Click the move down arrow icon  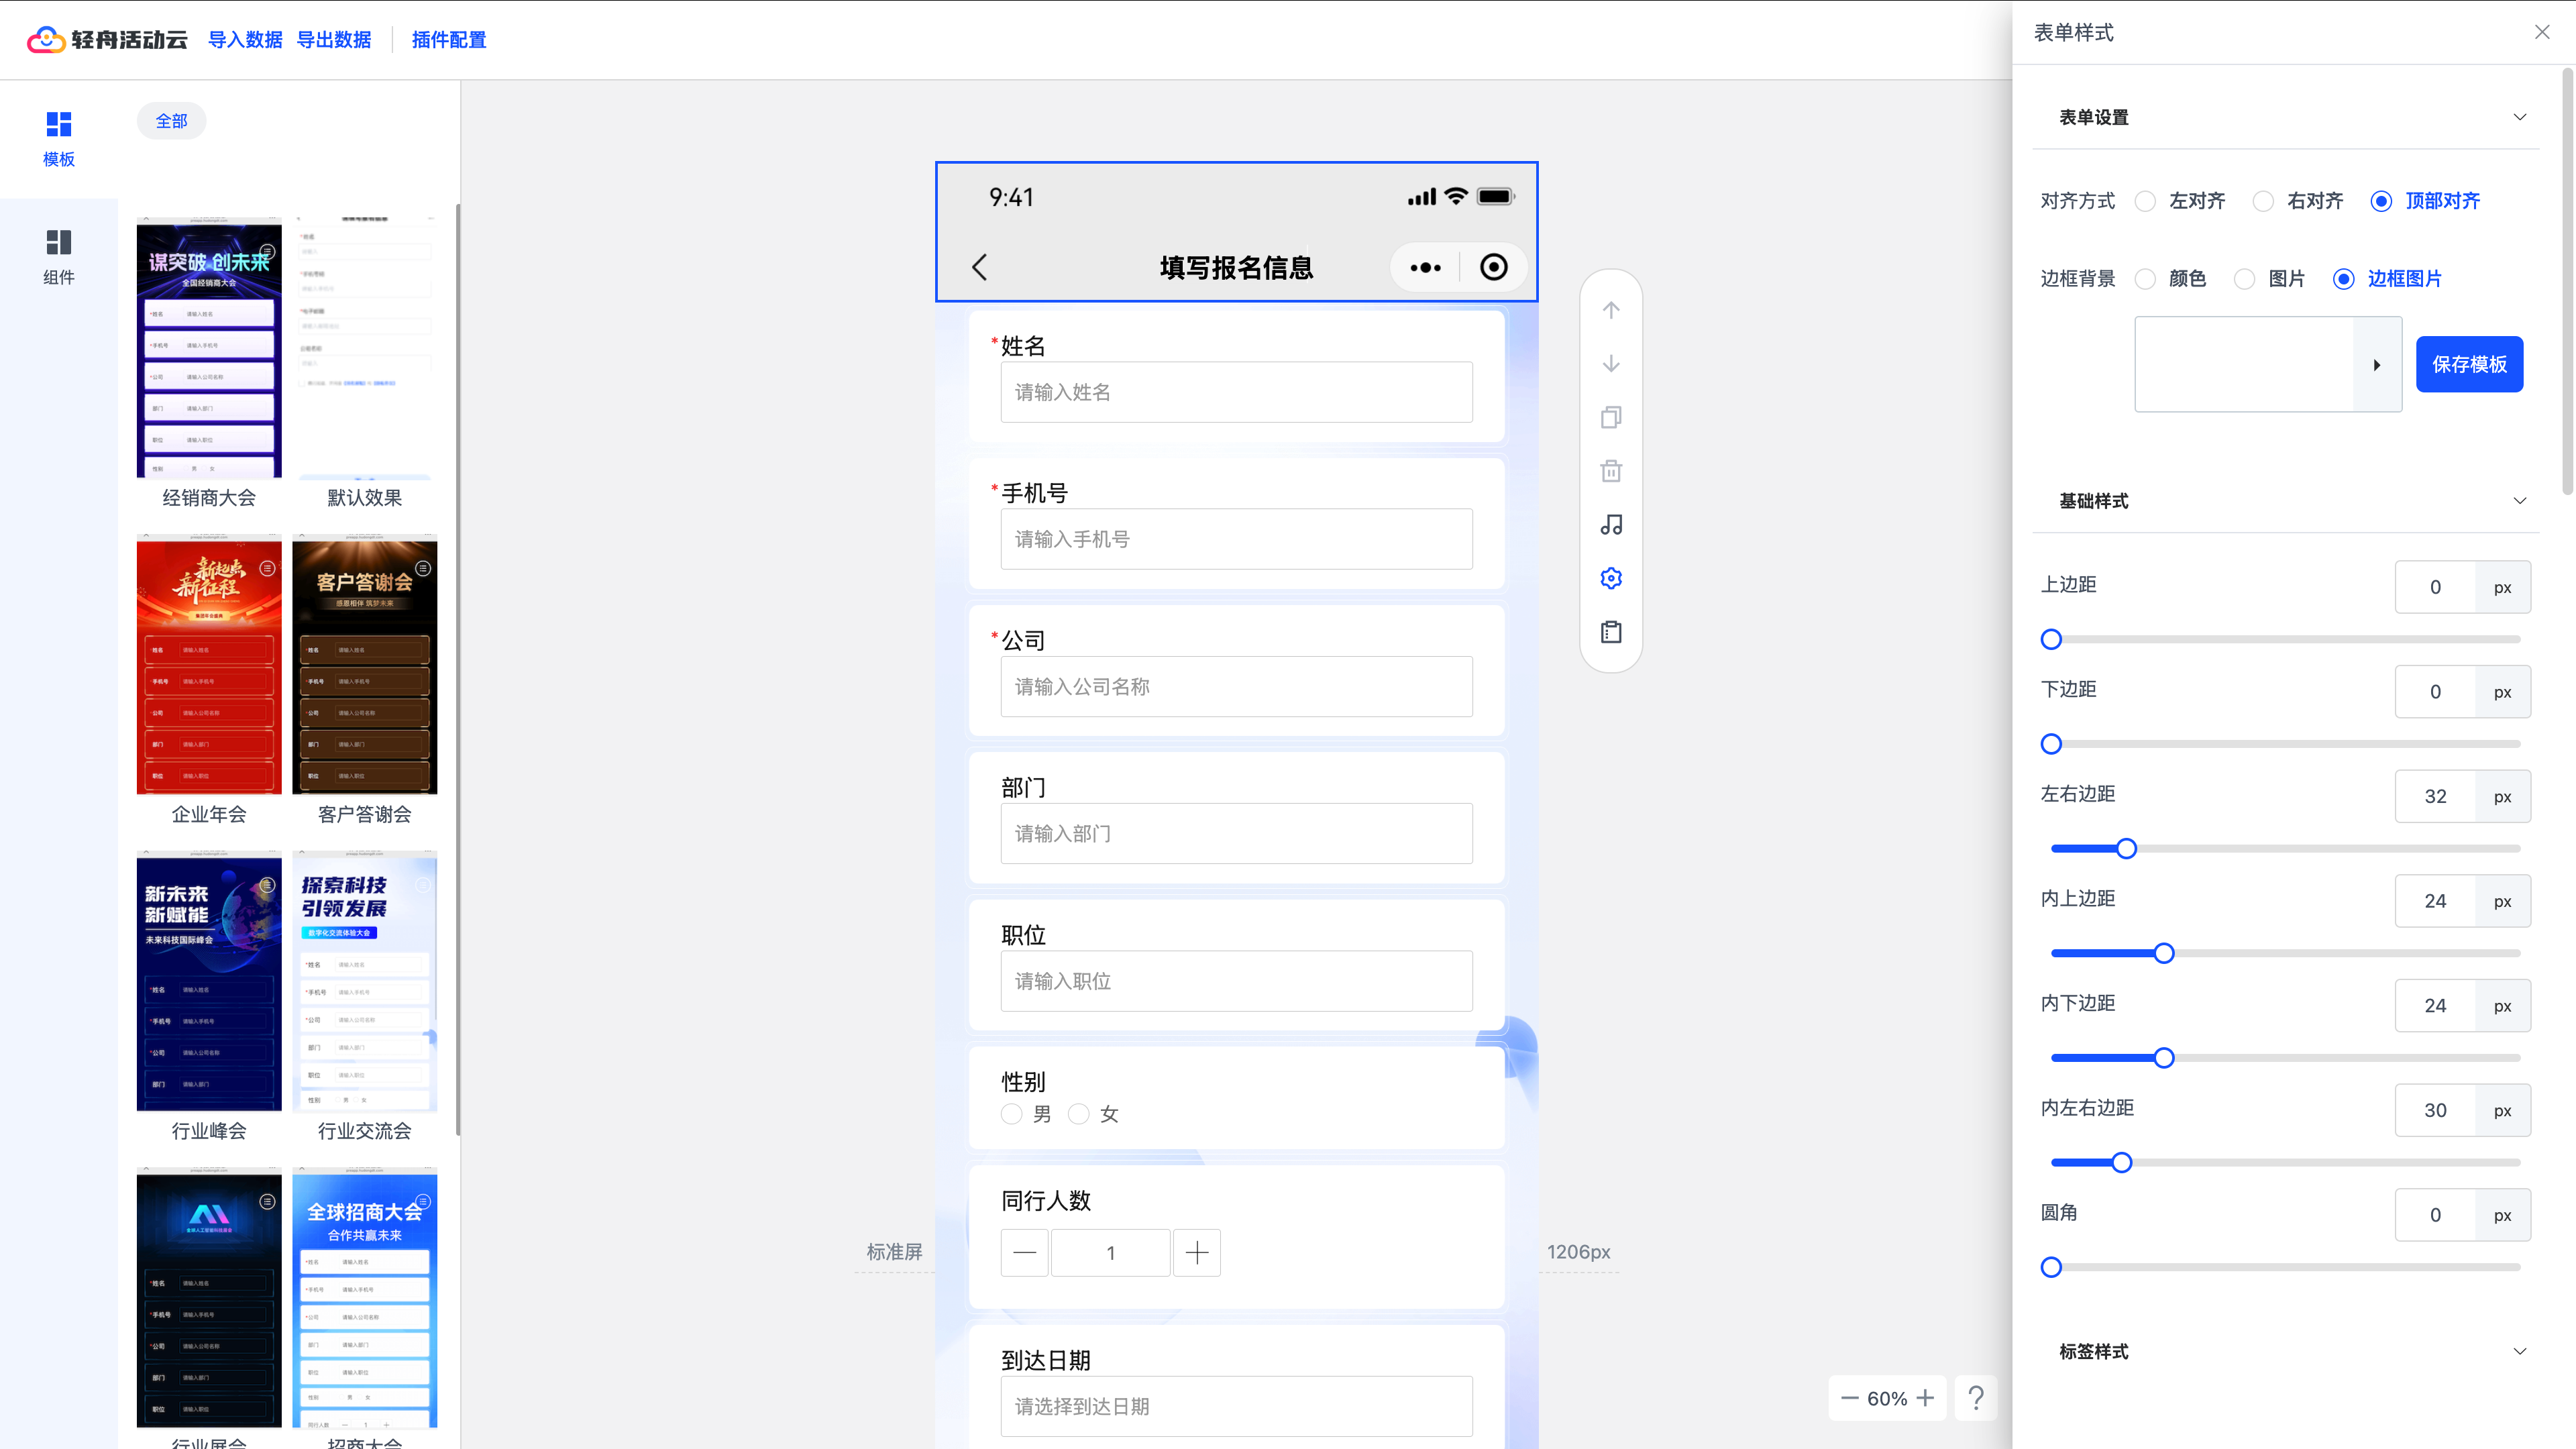click(1610, 364)
